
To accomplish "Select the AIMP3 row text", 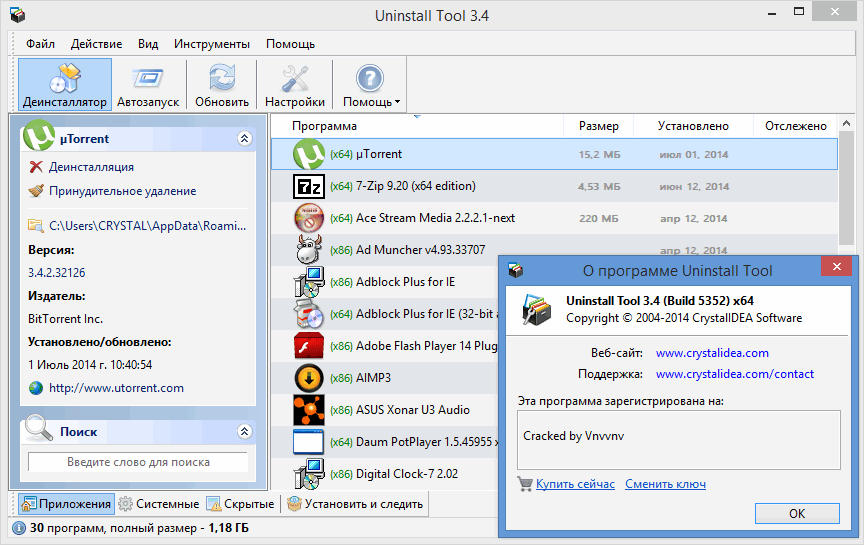I will click(x=373, y=378).
